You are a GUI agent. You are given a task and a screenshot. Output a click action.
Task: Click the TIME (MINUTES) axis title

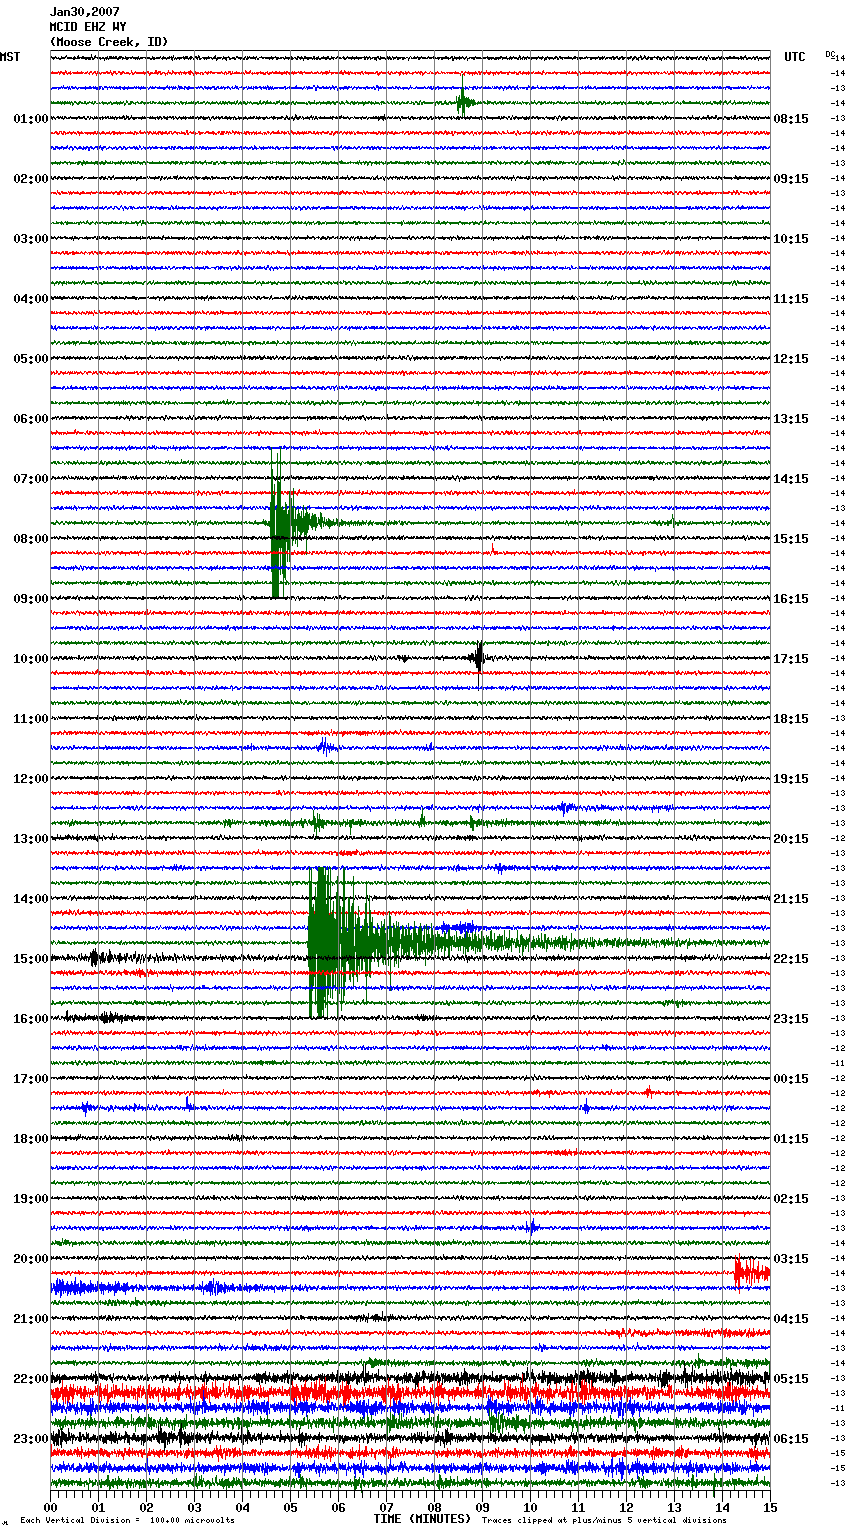(x=422, y=1519)
